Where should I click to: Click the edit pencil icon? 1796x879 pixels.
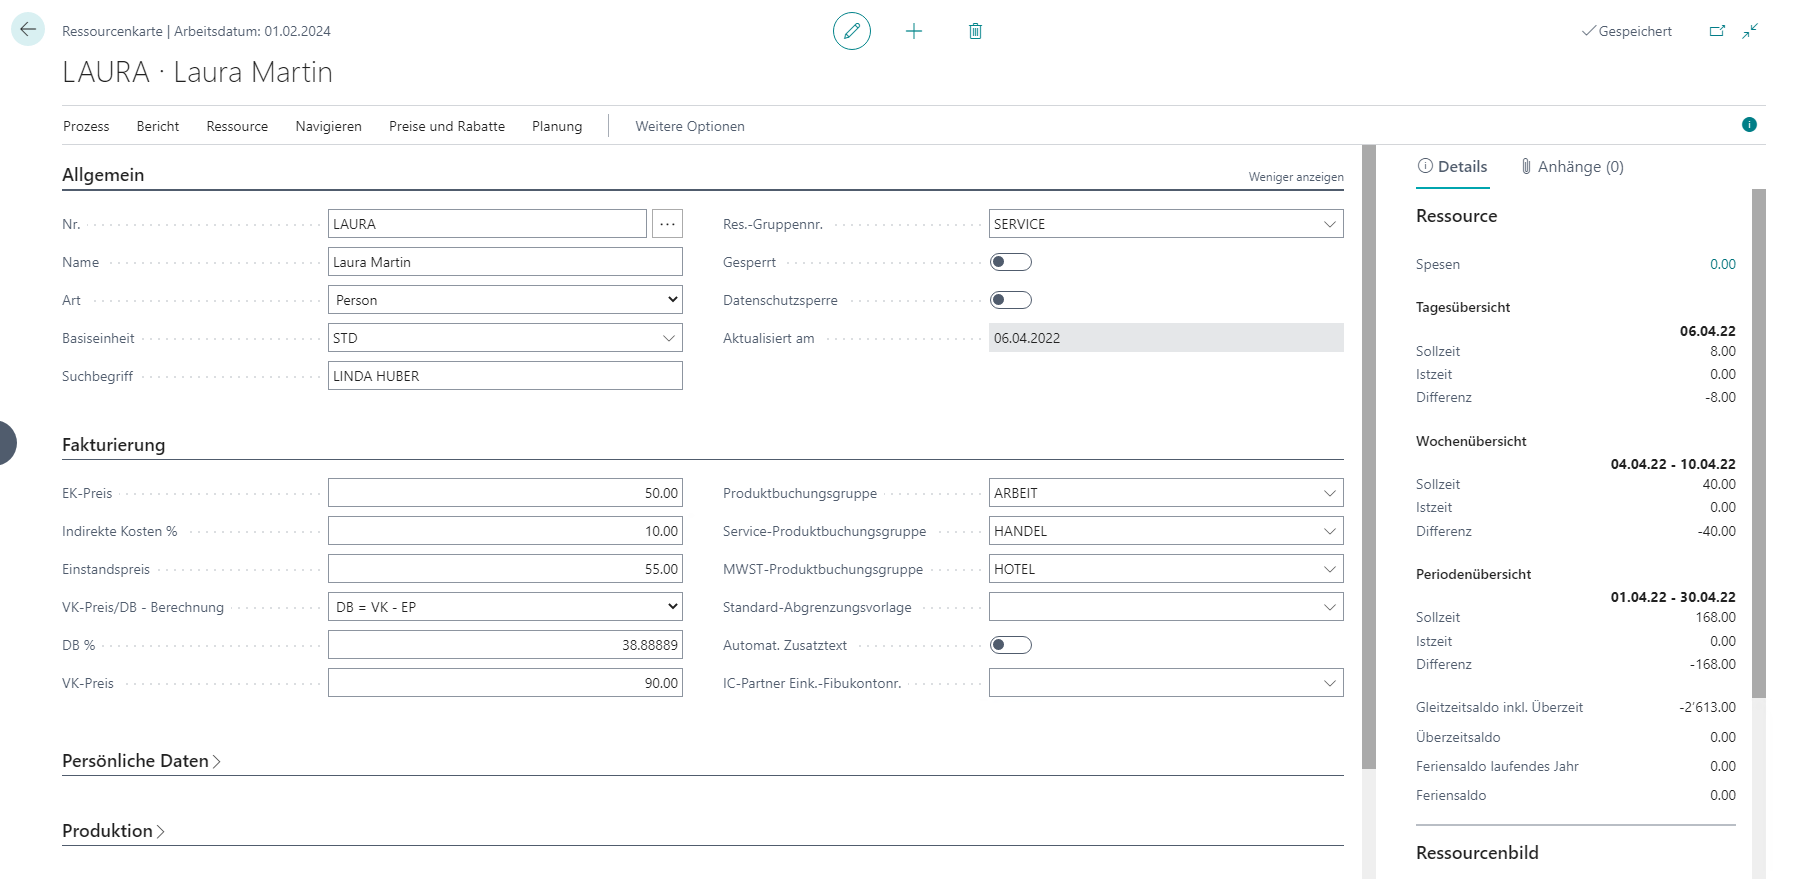[x=852, y=31]
